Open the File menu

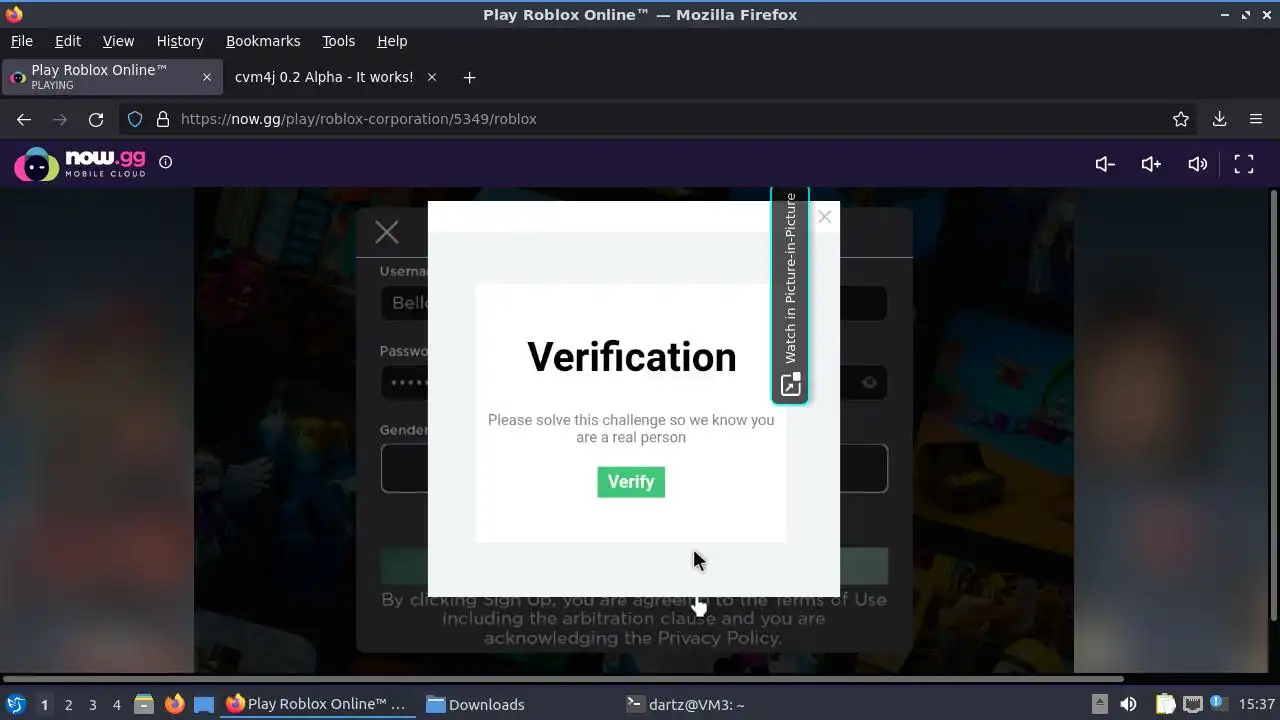[22, 41]
